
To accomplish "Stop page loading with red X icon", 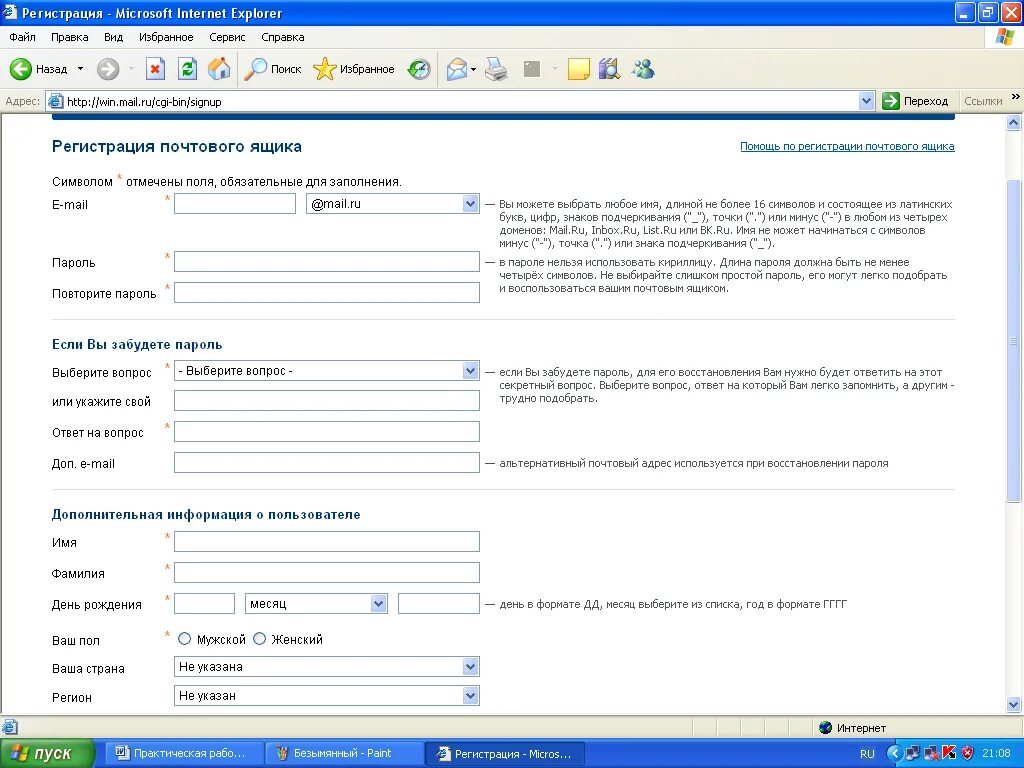I will pyautogui.click(x=155, y=69).
